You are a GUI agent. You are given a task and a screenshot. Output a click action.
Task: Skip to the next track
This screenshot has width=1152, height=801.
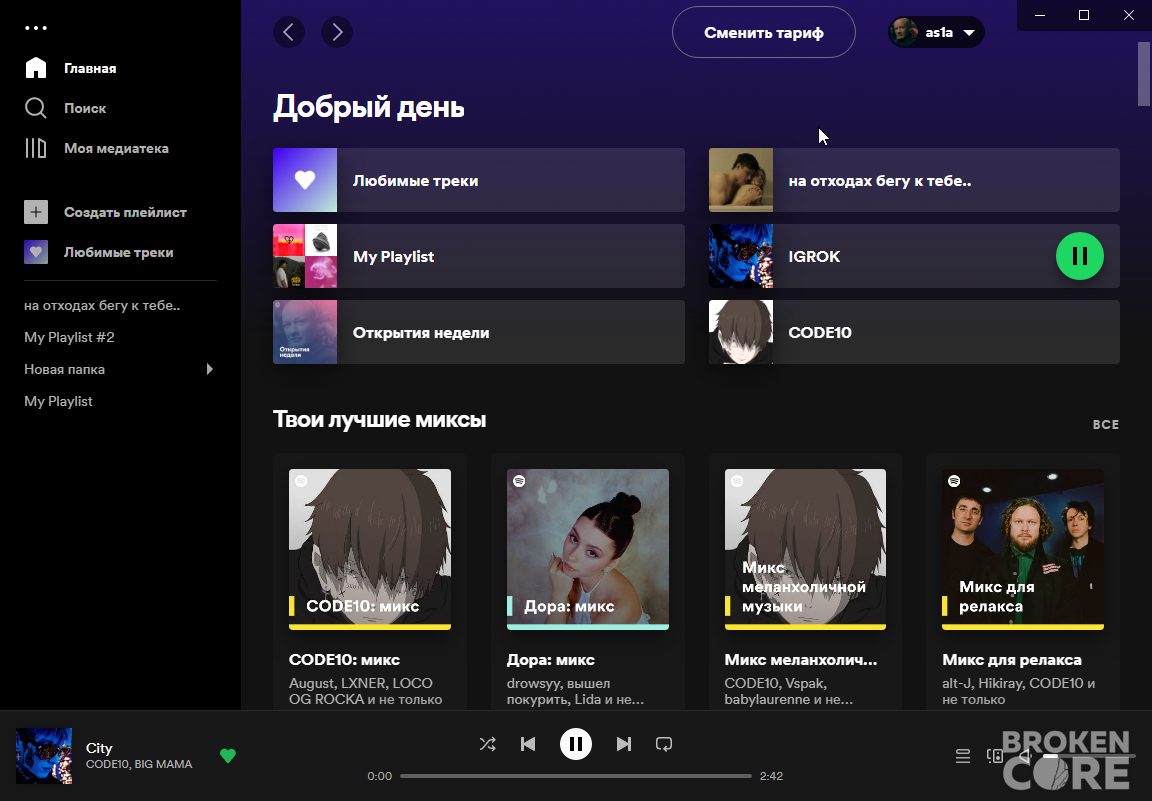[x=624, y=744]
